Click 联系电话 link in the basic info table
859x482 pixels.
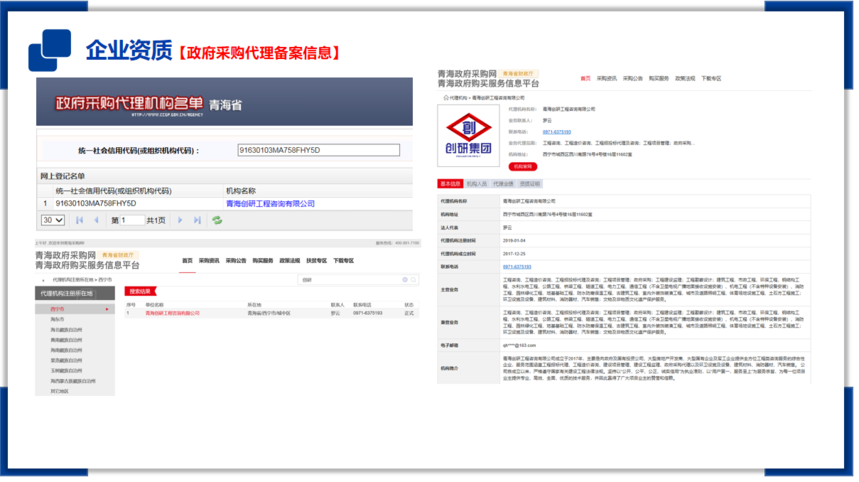(517, 267)
